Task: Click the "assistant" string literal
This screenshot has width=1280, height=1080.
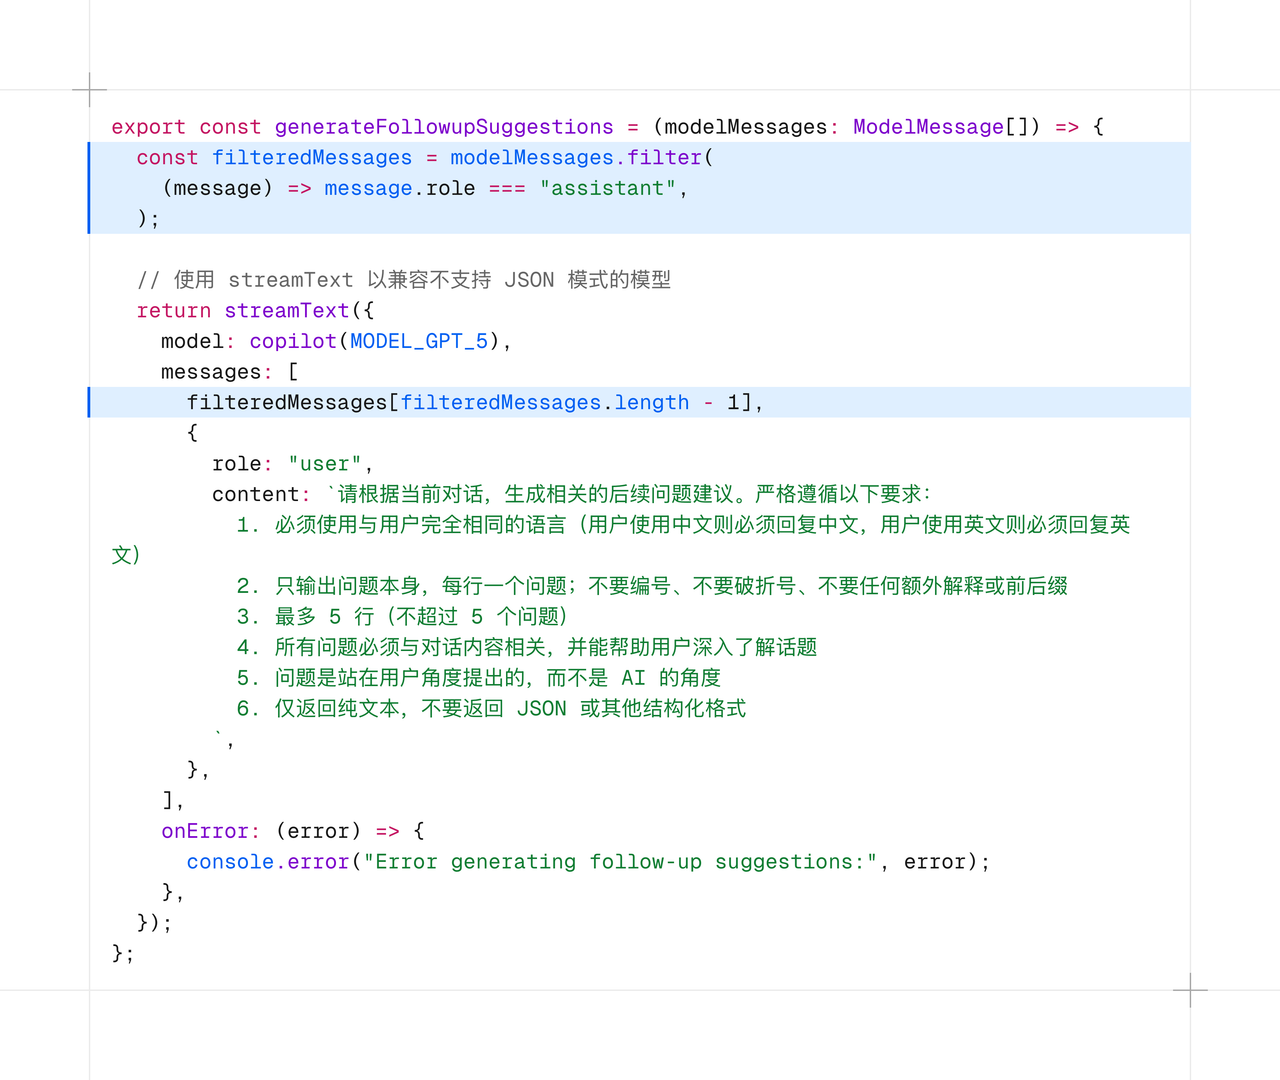Action: coord(608,189)
